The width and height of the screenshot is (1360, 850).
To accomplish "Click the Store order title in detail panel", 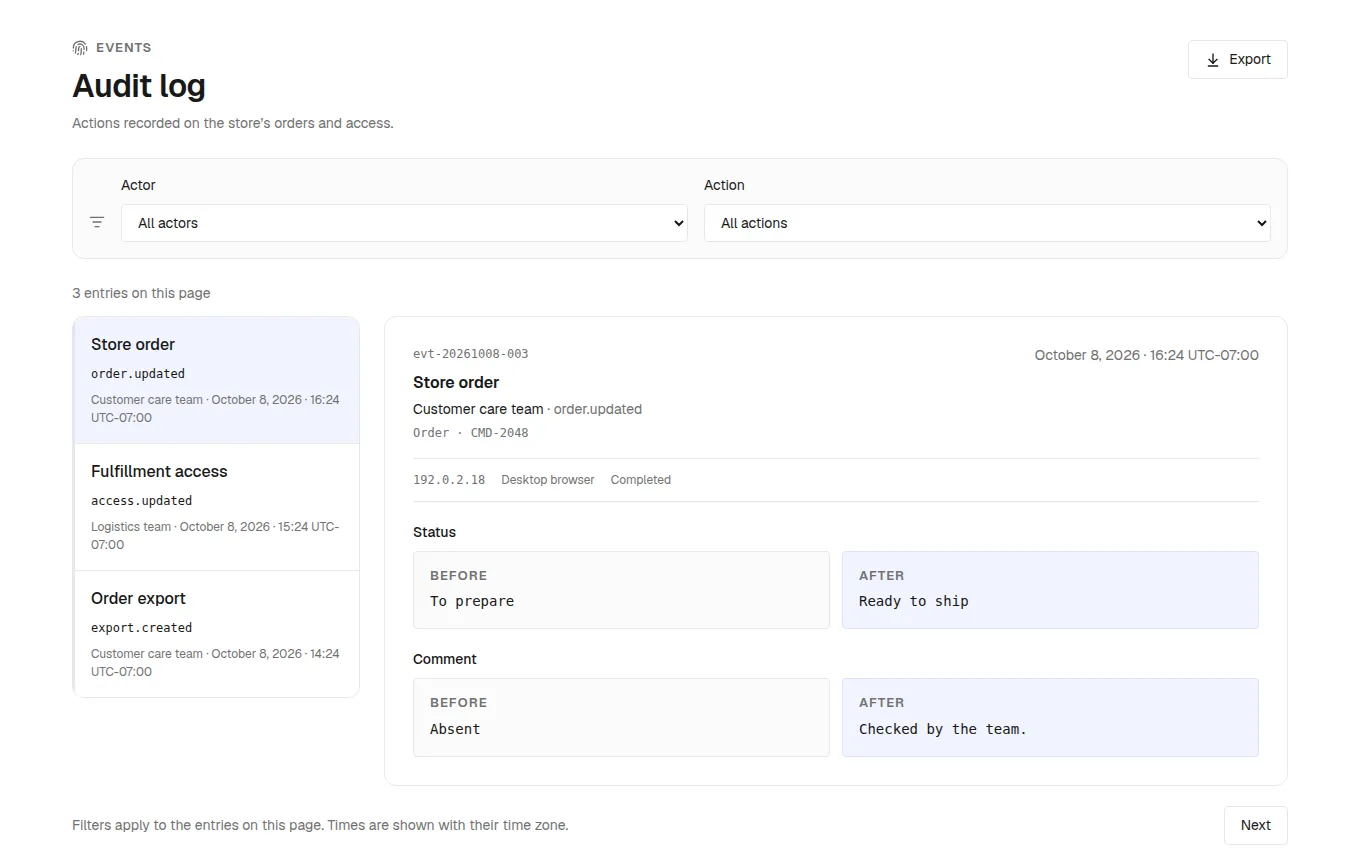I will pos(456,382).
